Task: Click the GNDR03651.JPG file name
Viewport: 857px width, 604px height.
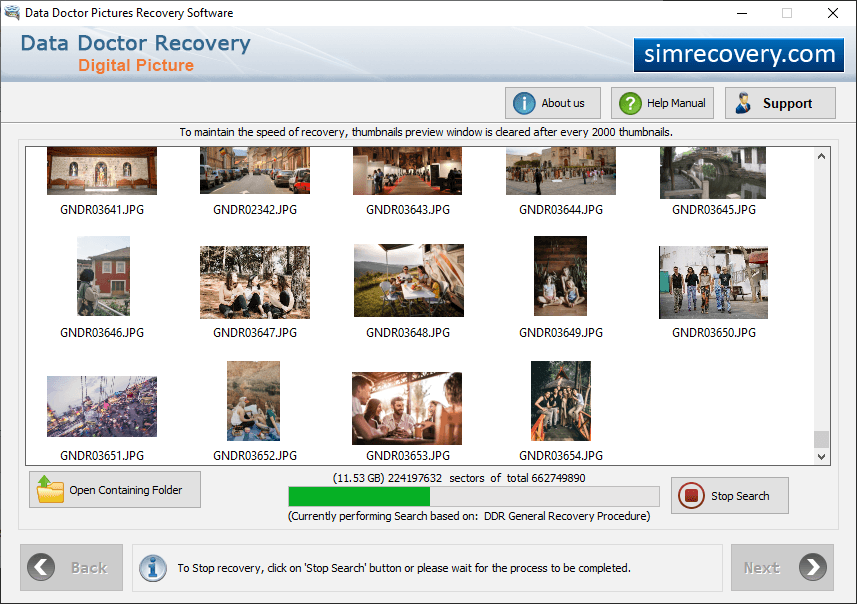Action: (x=102, y=456)
